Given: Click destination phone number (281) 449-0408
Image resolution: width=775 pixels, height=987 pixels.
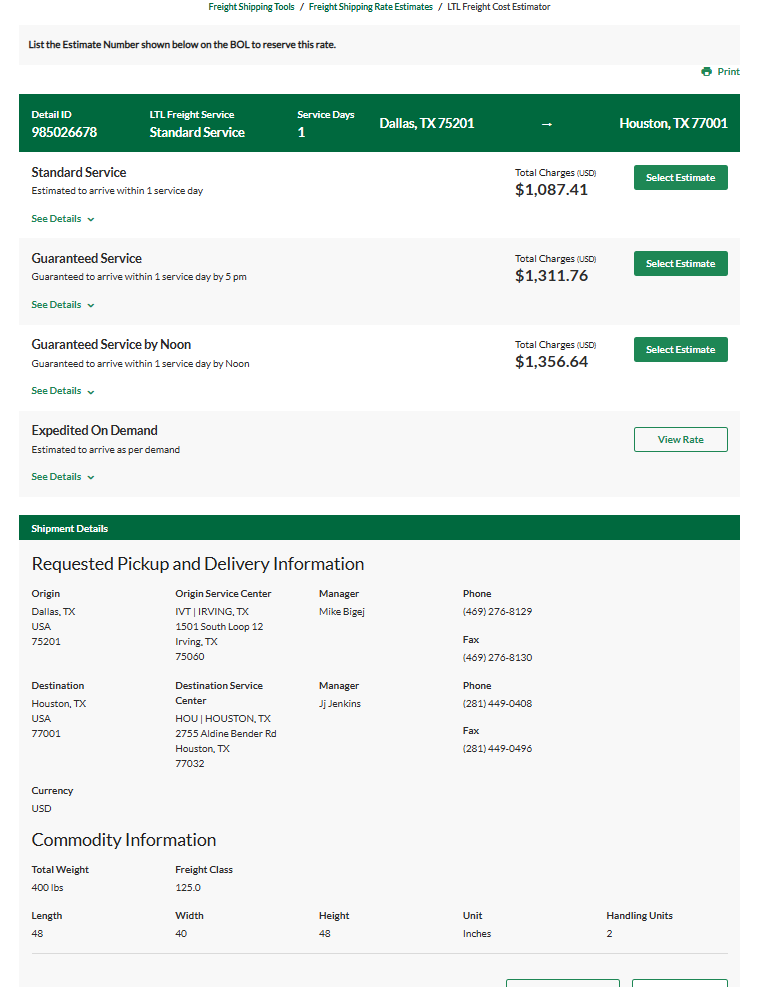Looking at the screenshot, I should coord(497,704).
